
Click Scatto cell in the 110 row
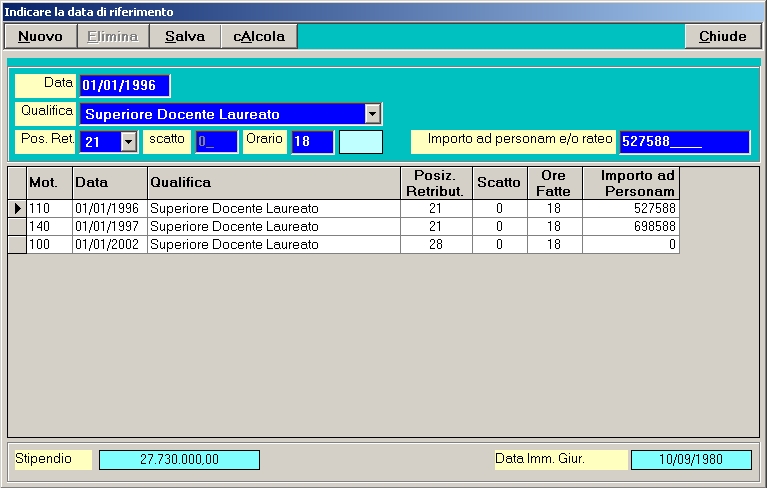(x=500, y=208)
